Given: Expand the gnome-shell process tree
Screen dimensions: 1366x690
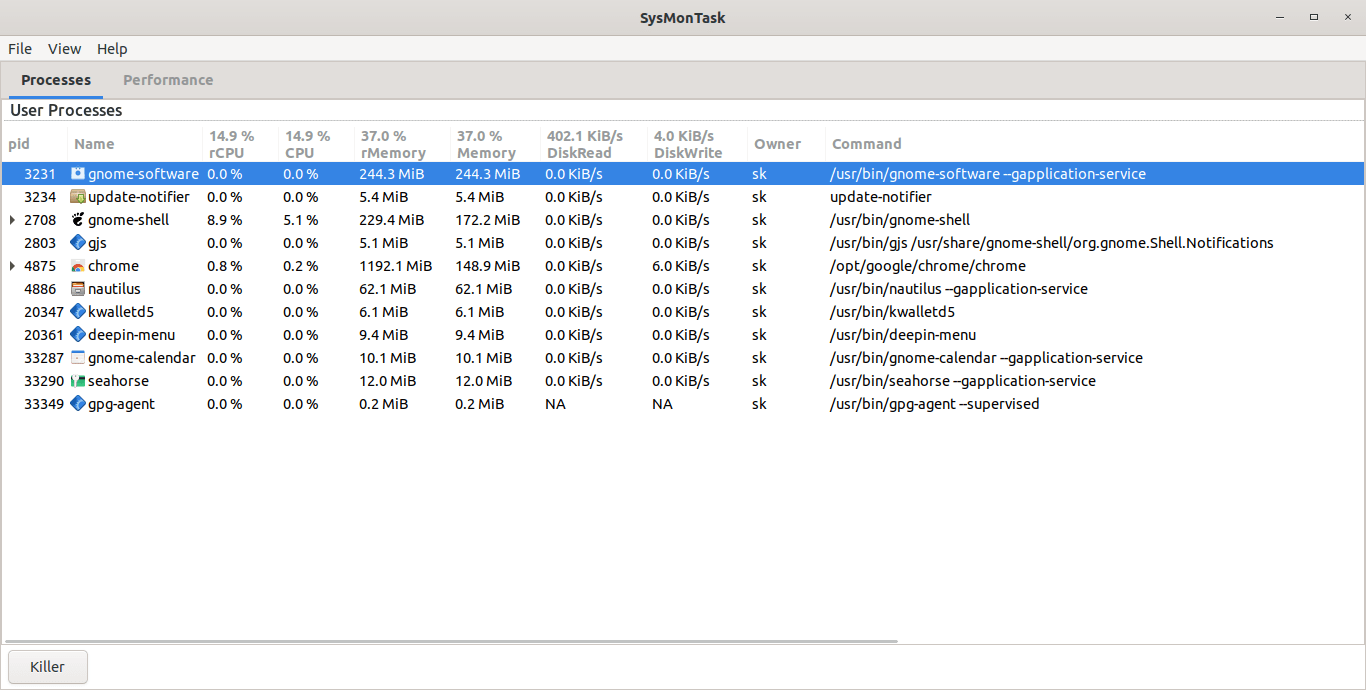Looking at the screenshot, I should 12,220.
